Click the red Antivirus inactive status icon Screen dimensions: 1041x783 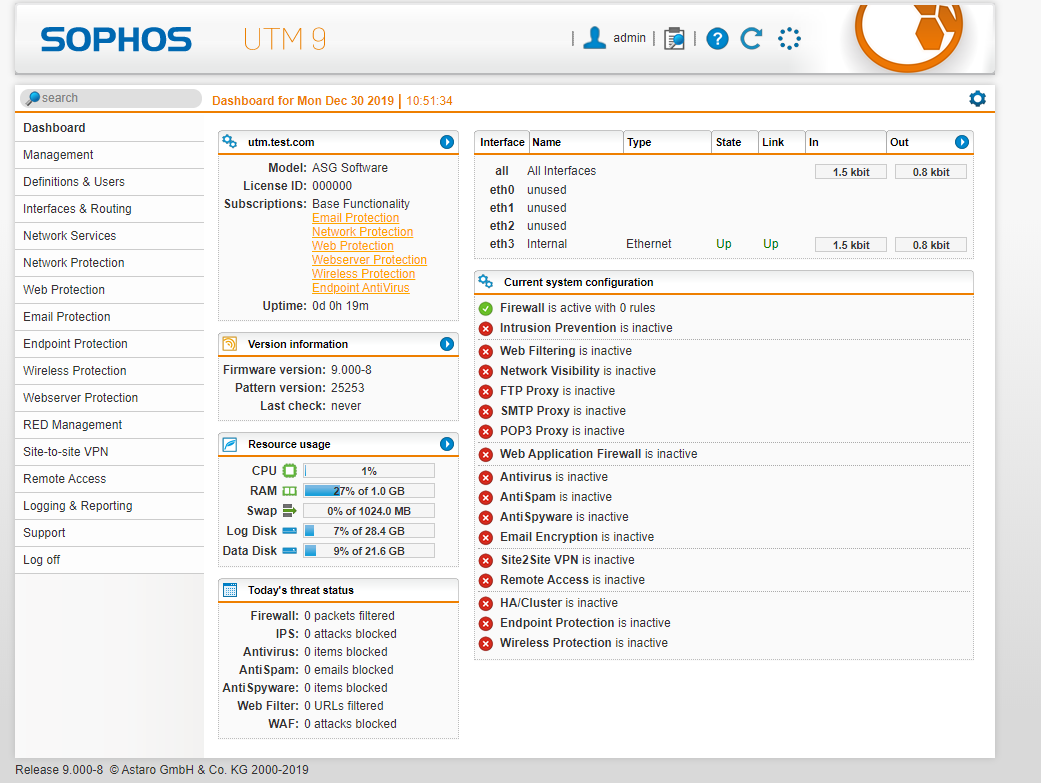(486, 478)
